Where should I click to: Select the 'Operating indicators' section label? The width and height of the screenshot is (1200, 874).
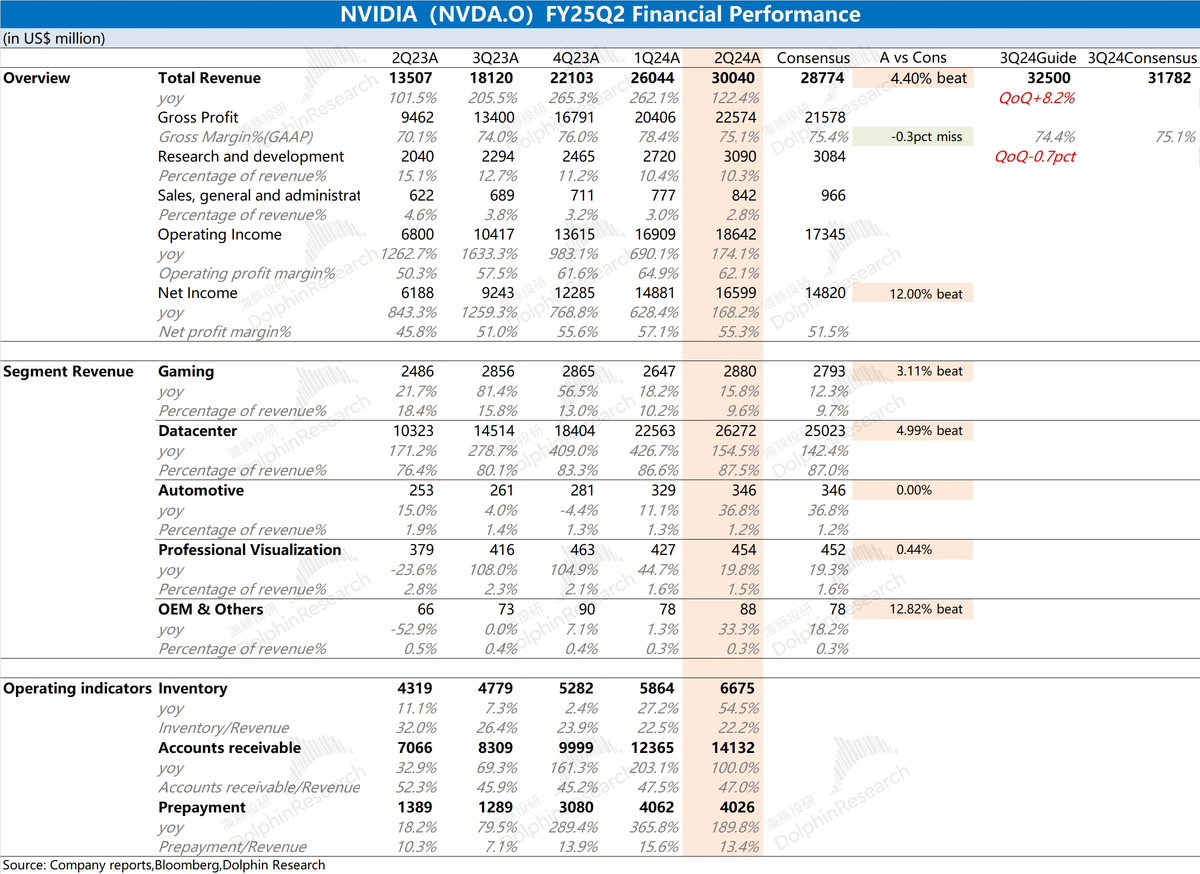pos(77,688)
